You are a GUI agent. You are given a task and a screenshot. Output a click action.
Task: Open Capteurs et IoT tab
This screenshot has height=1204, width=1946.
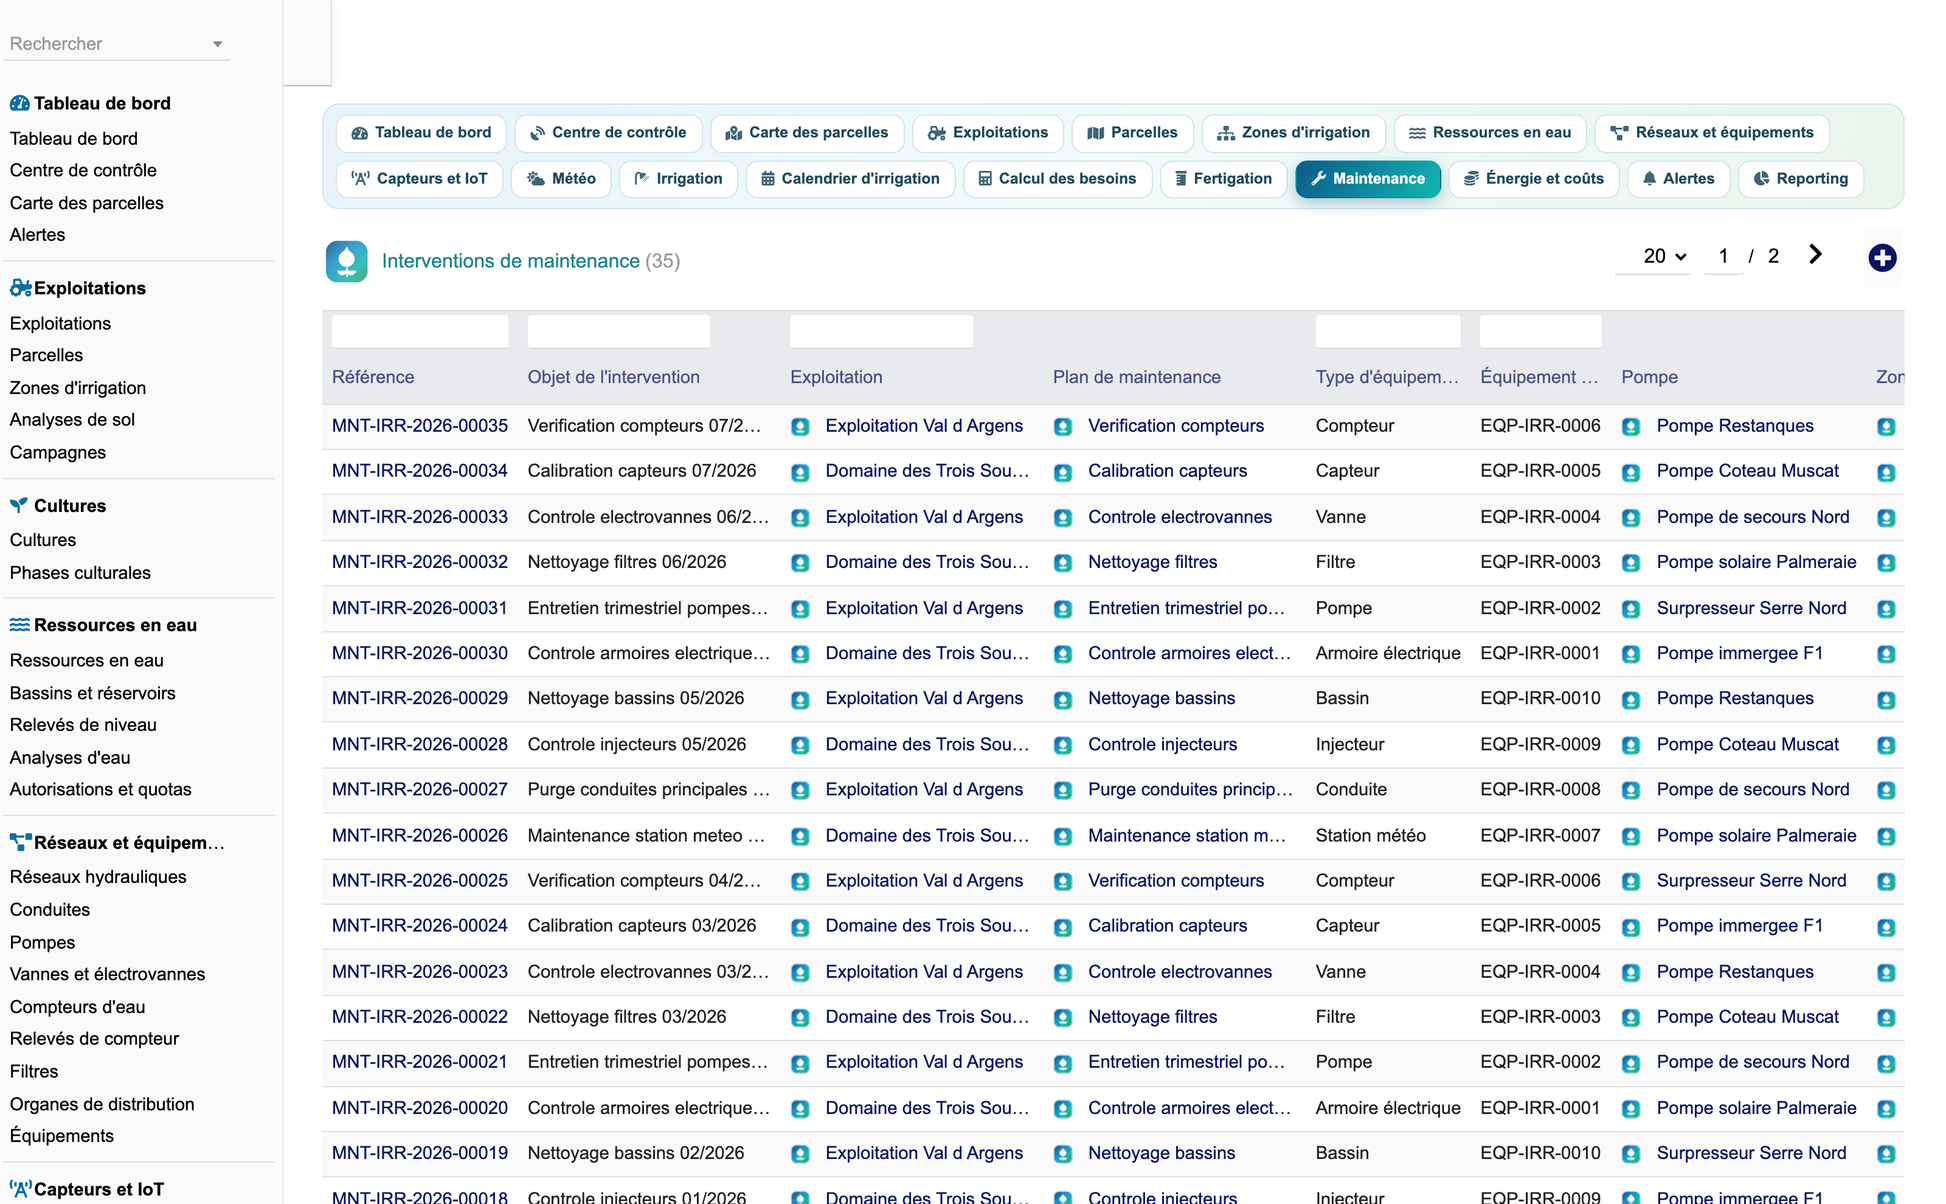click(x=419, y=179)
